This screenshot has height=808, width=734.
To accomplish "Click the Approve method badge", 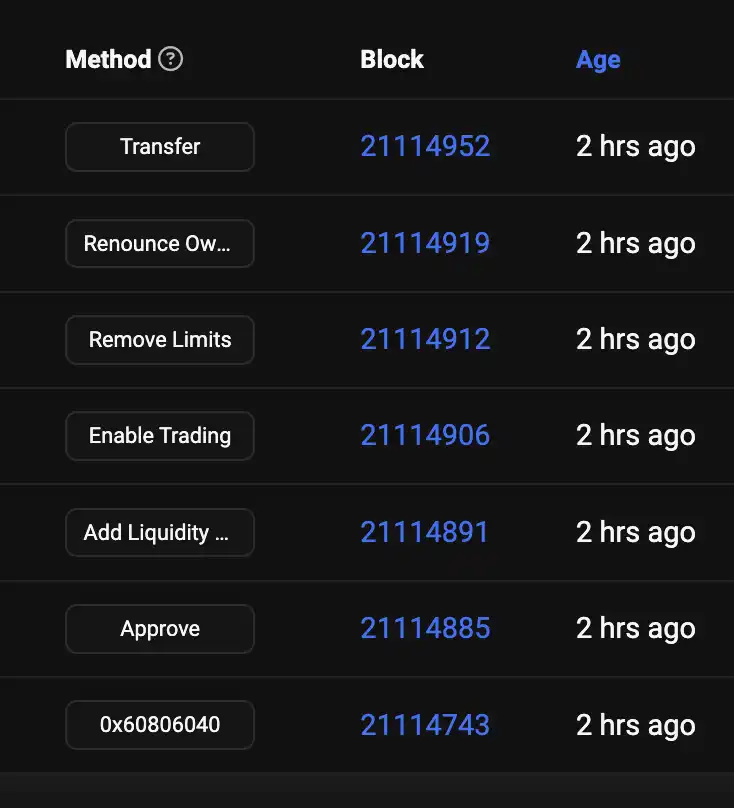I will pyautogui.click(x=160, y=629).
